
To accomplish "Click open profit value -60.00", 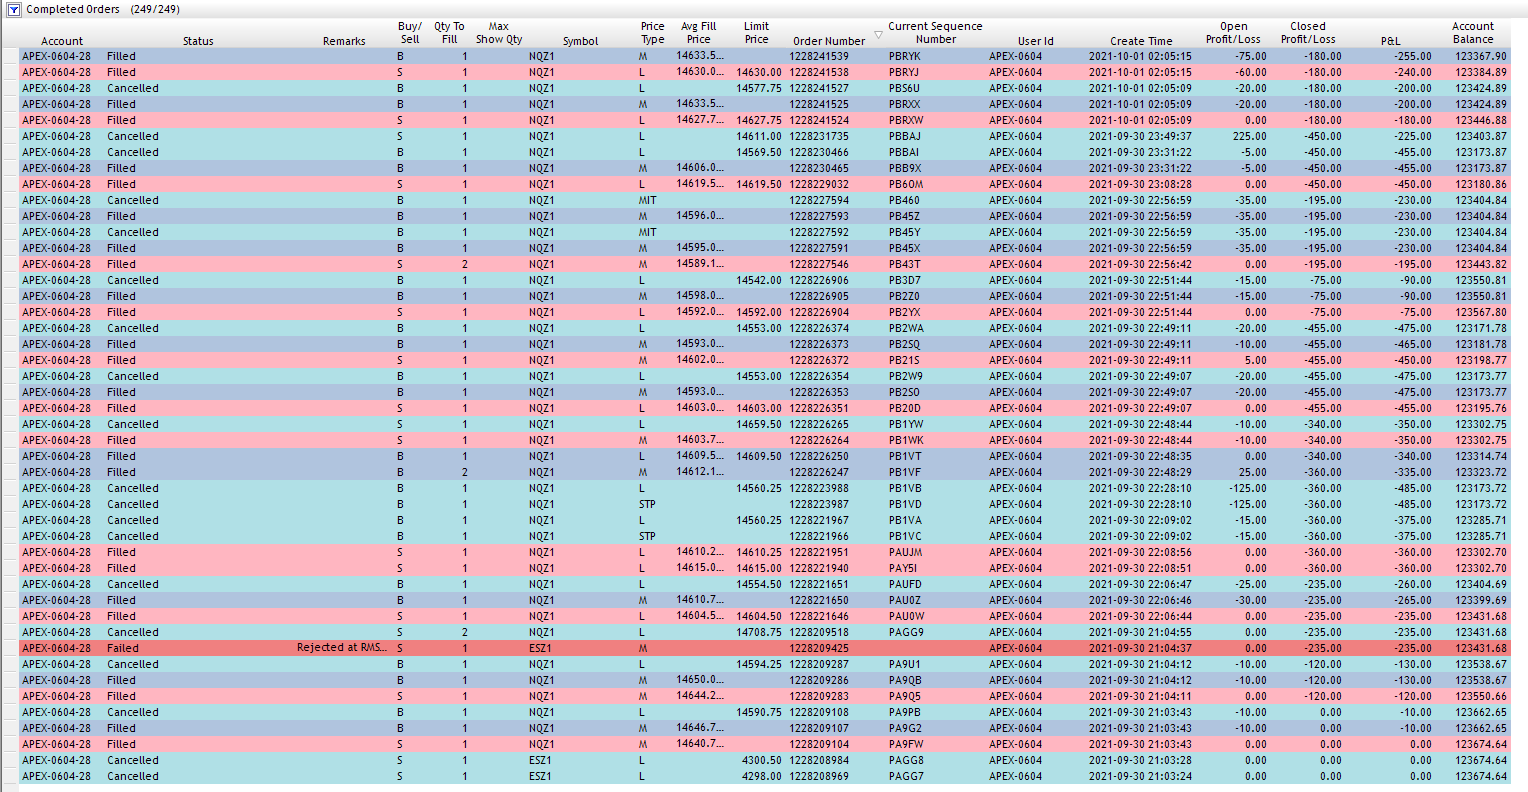I will click(x=1249, y=72).
